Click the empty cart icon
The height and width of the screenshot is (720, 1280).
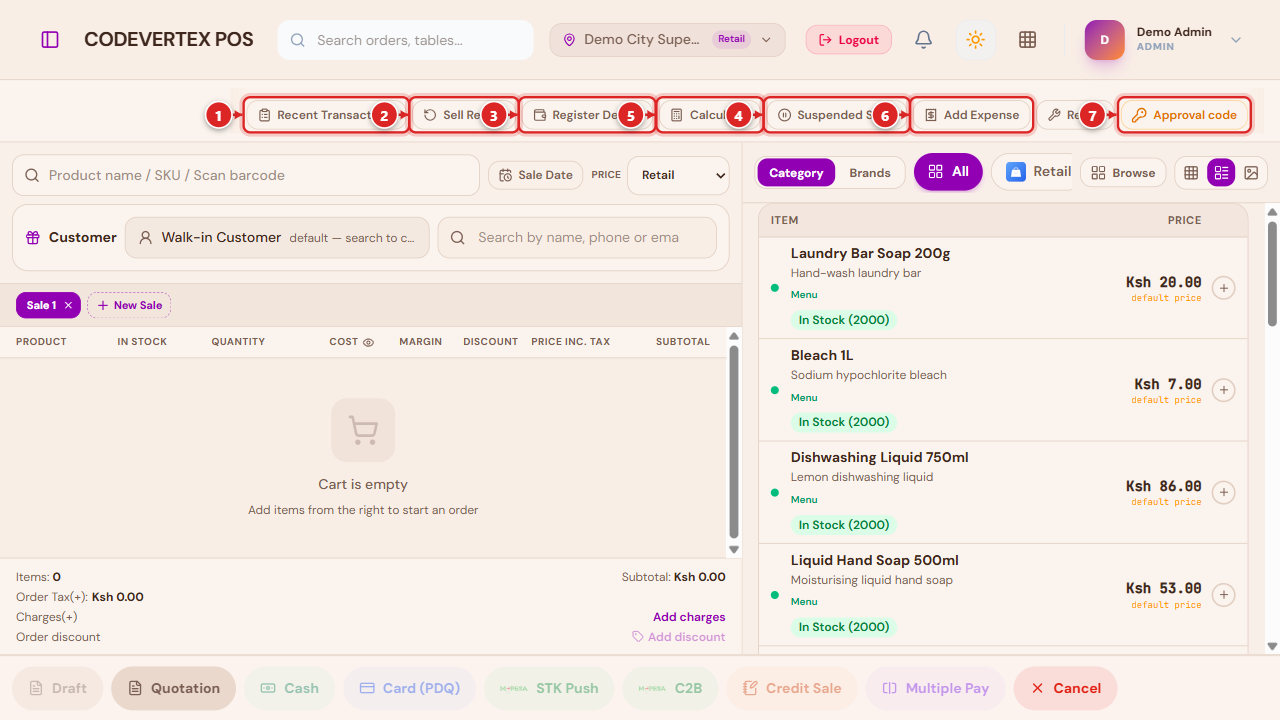coord(363,430)
